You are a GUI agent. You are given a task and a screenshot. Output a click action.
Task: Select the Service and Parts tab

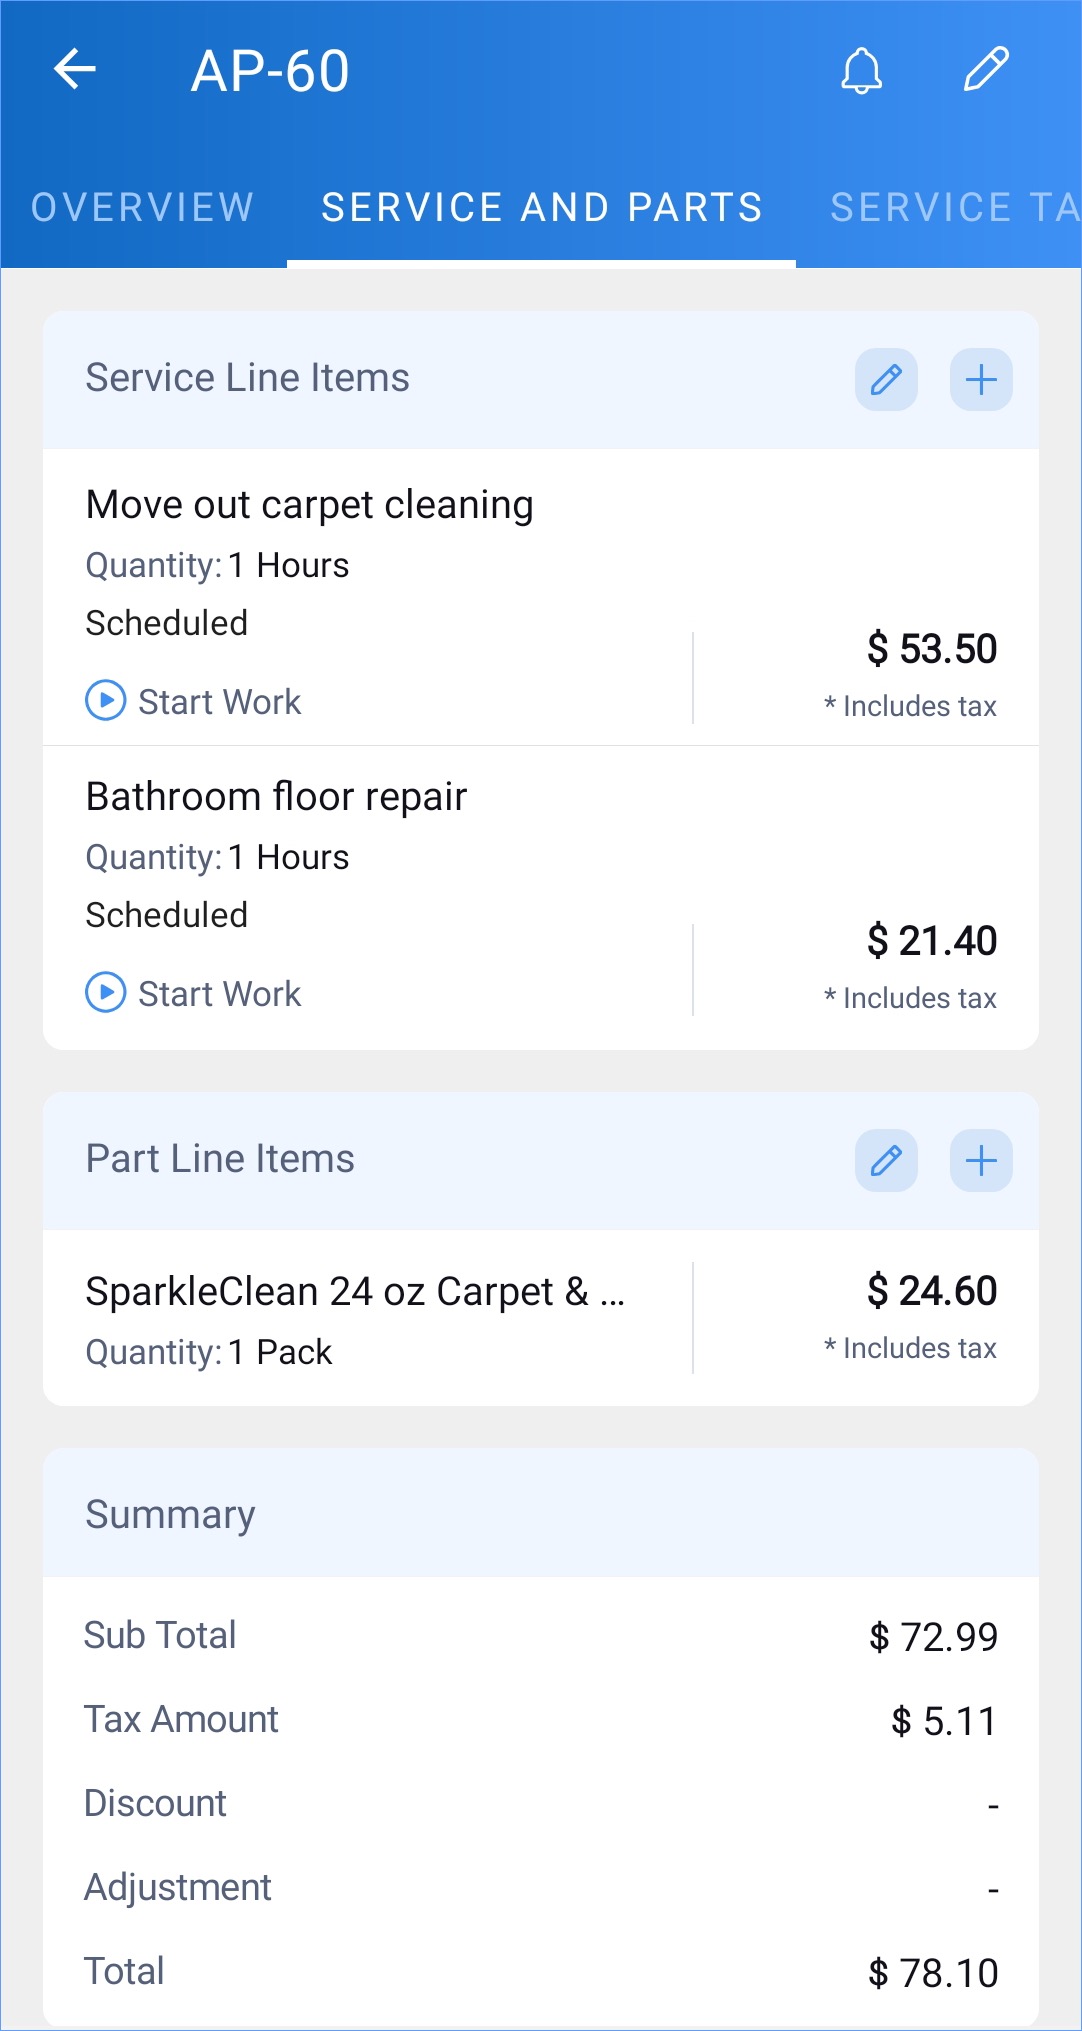[x=542, y=208]
